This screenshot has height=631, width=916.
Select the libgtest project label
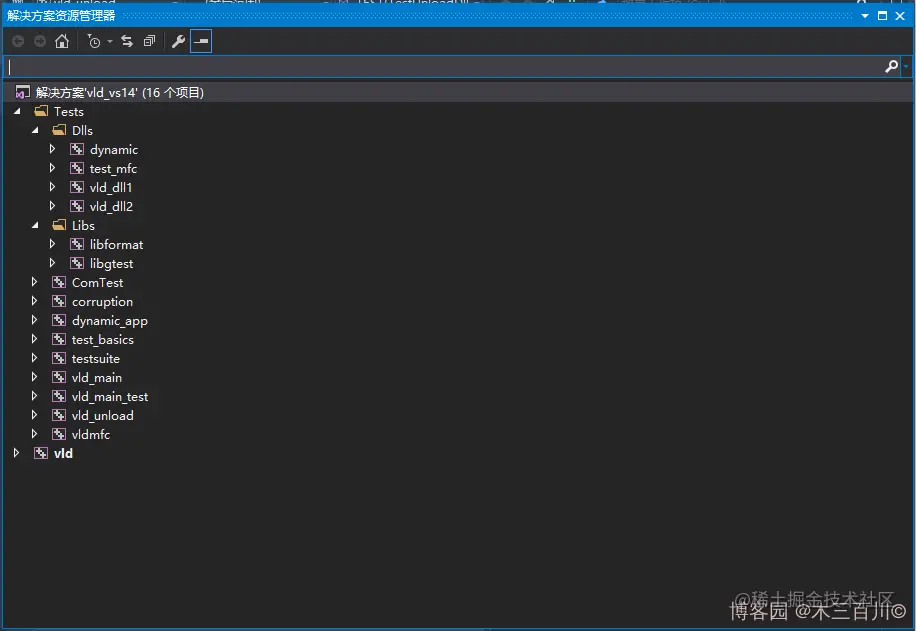[x=112, y=264]
